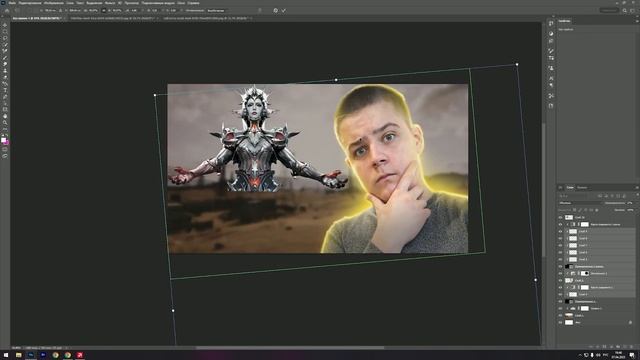Toggle warp mode in transform options bar
640x360 pixels.
260,11
